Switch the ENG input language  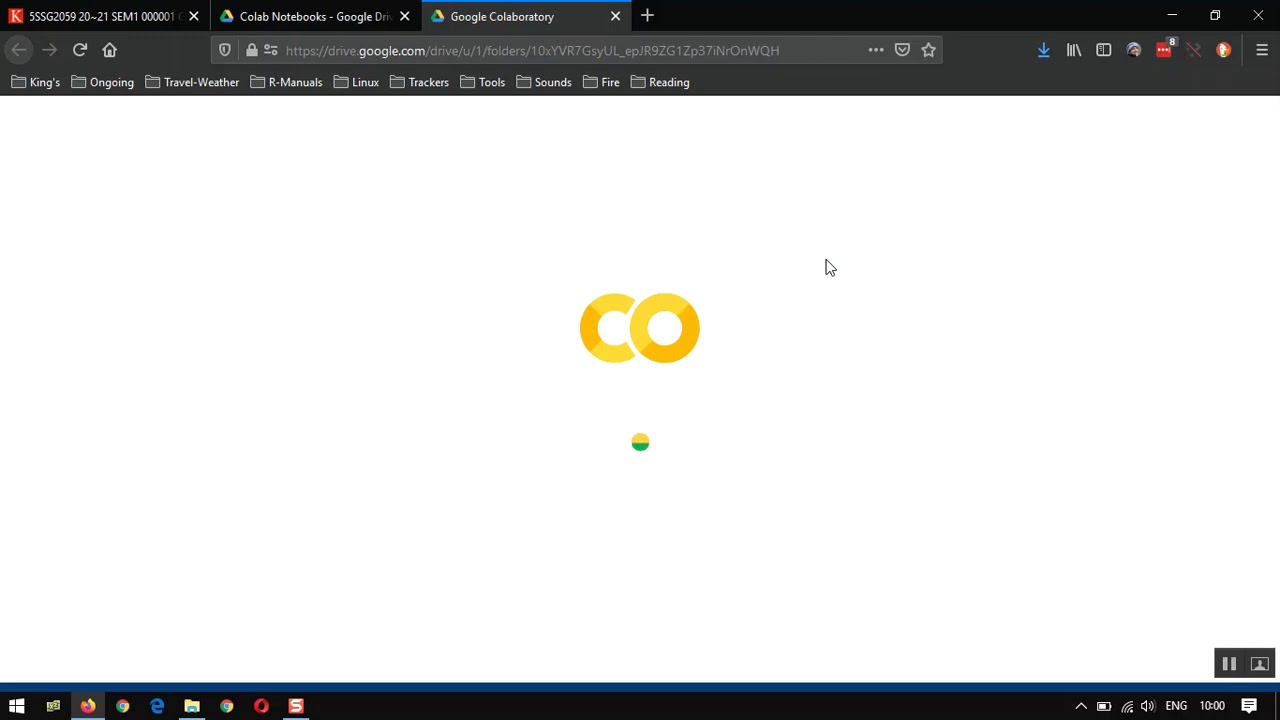(x=1176, y=706)
